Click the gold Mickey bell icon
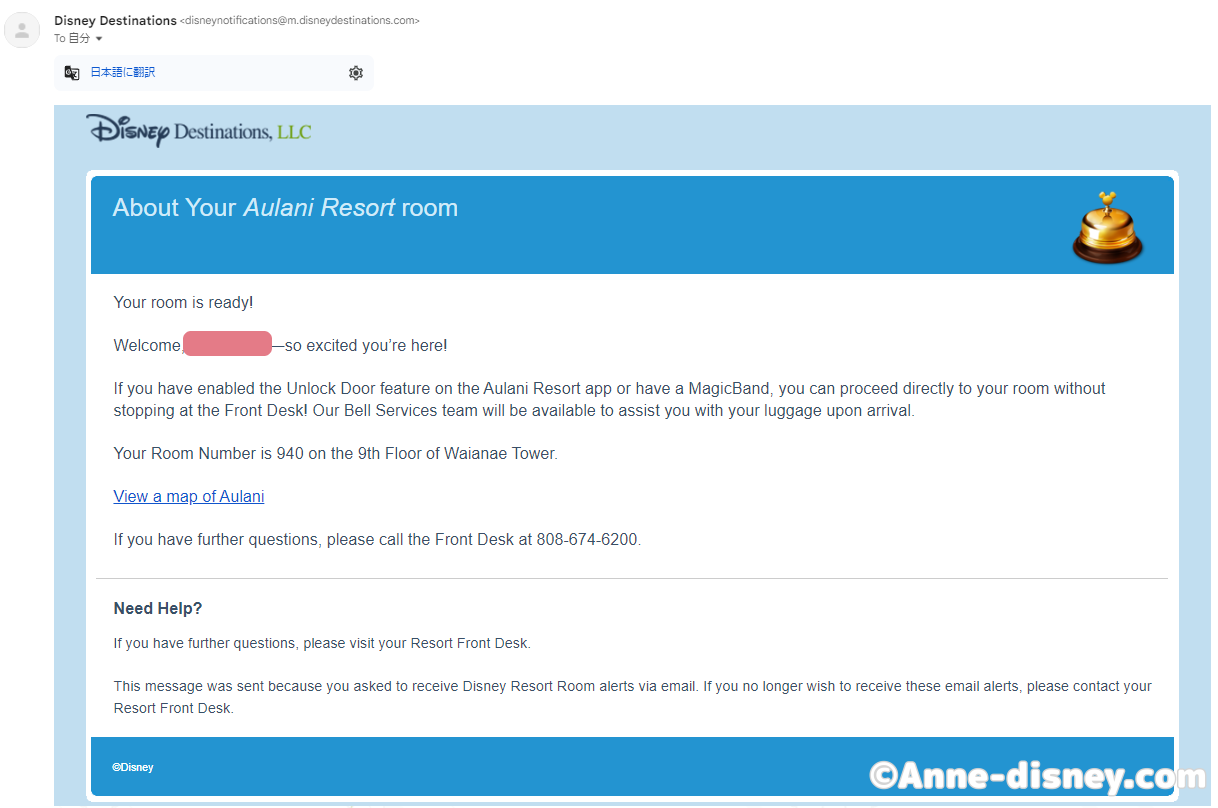Viewport: 1218px width, 808px height. pyautogui.click(x=1108, y=228)
